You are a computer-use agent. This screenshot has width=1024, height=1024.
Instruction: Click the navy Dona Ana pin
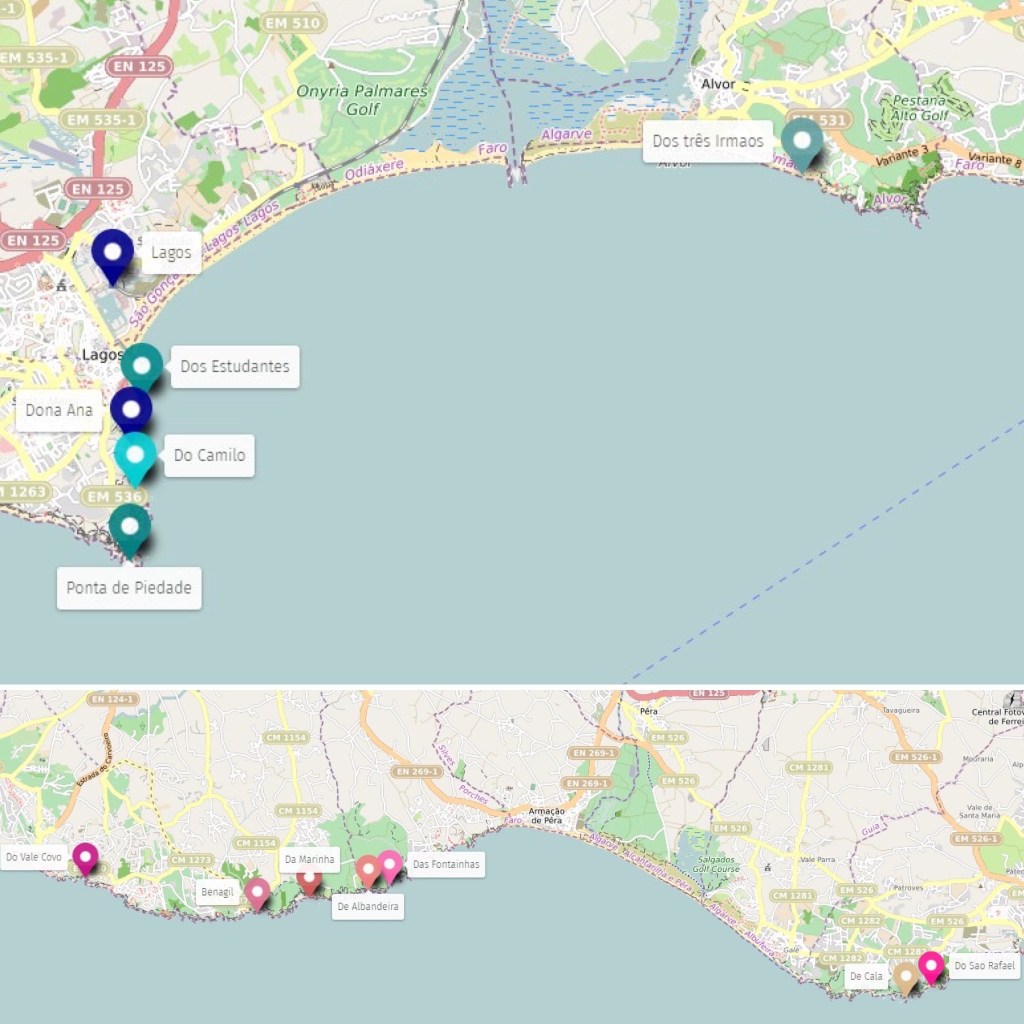[131, 411]
